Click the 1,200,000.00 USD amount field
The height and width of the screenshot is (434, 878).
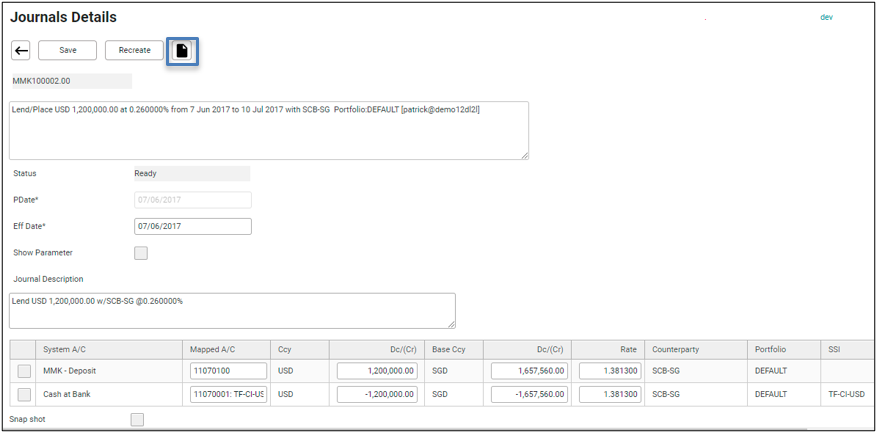click(x=377, y=371)
